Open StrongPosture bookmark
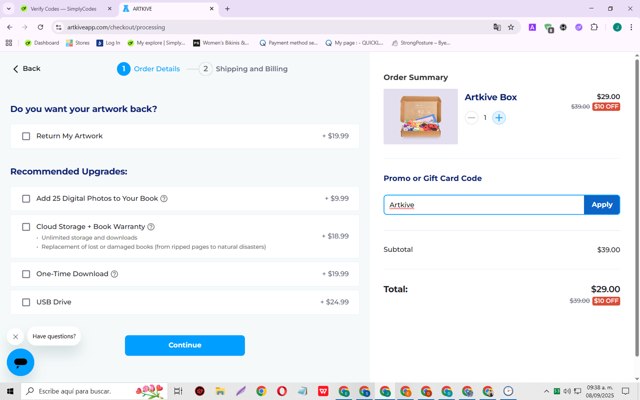Screen dimensions: 640x400 click(x=421, y=43)
